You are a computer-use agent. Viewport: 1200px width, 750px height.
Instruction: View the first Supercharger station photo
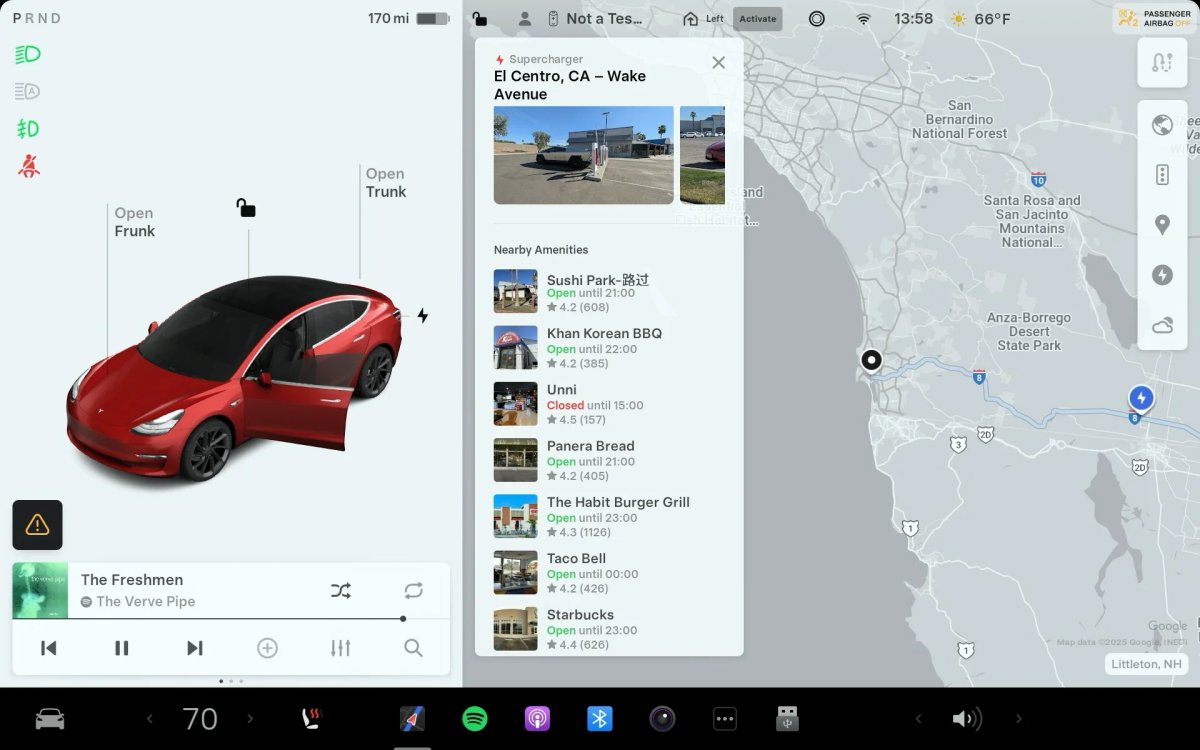tap(584, 155)
